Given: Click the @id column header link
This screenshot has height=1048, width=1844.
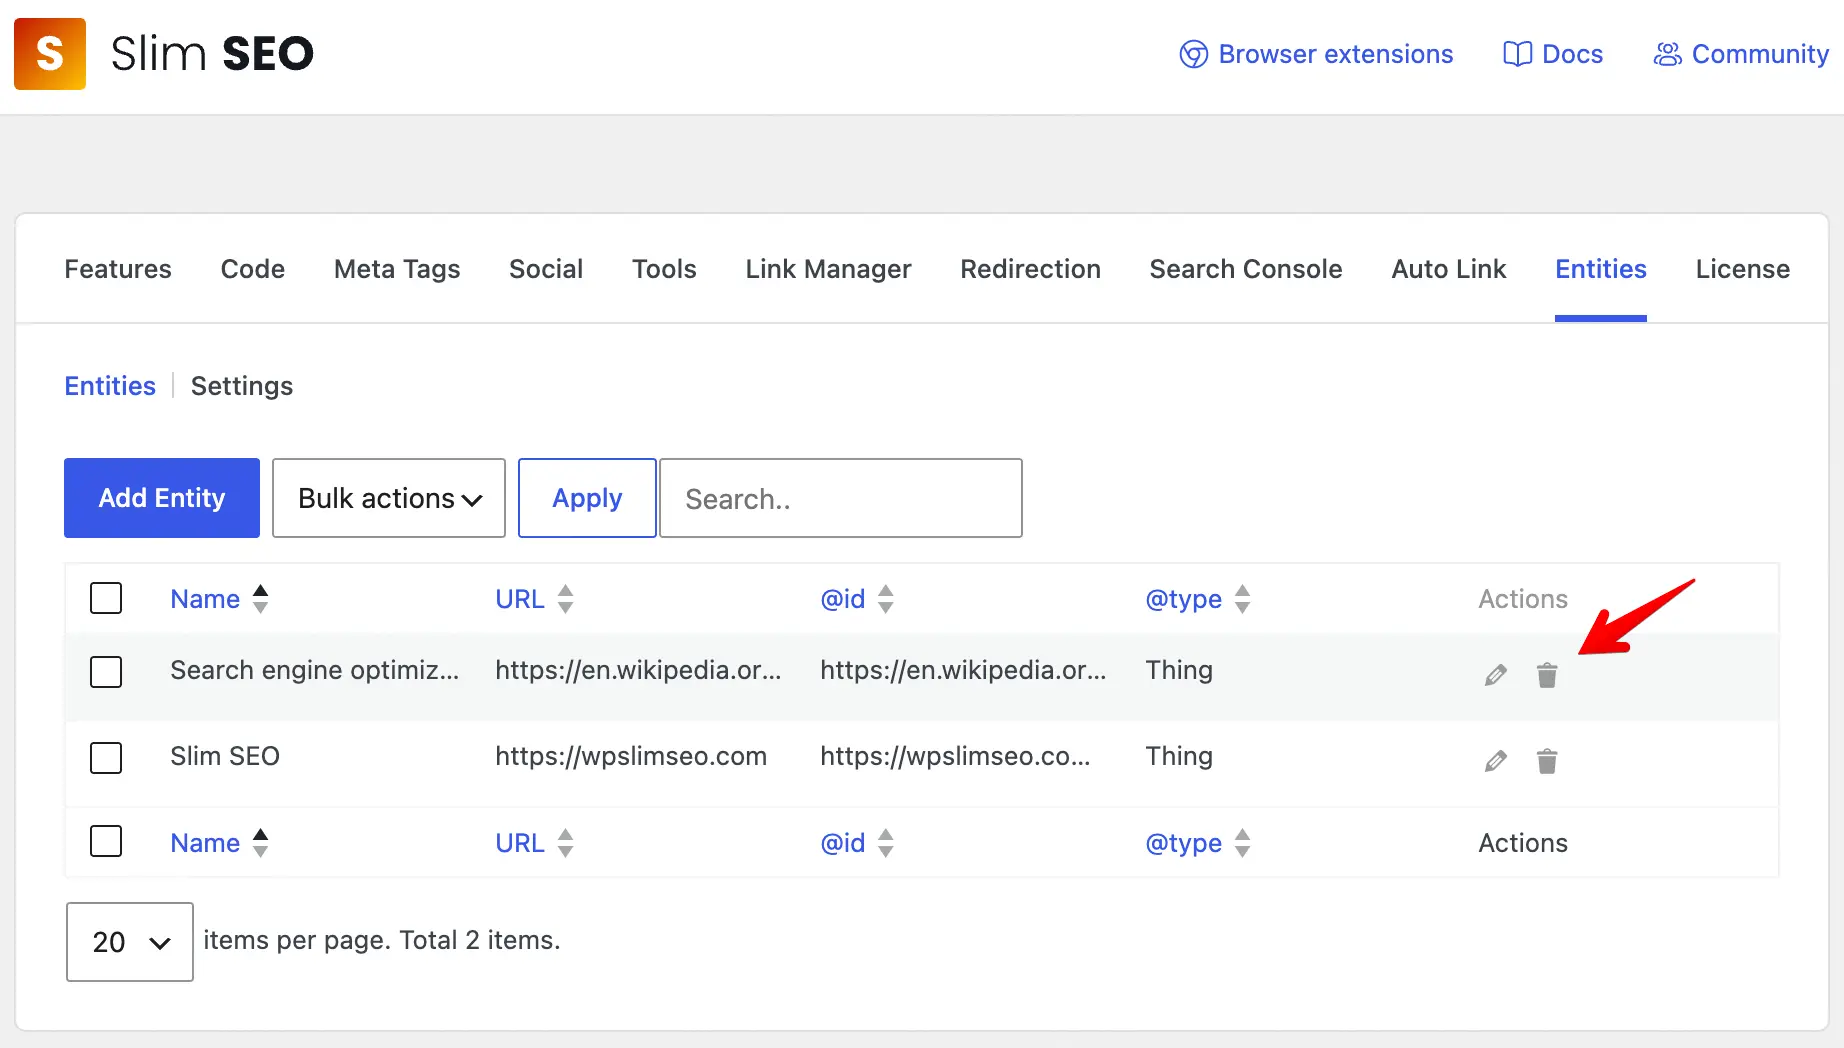Looking at the screenshot, I should [x=843, y=599].
